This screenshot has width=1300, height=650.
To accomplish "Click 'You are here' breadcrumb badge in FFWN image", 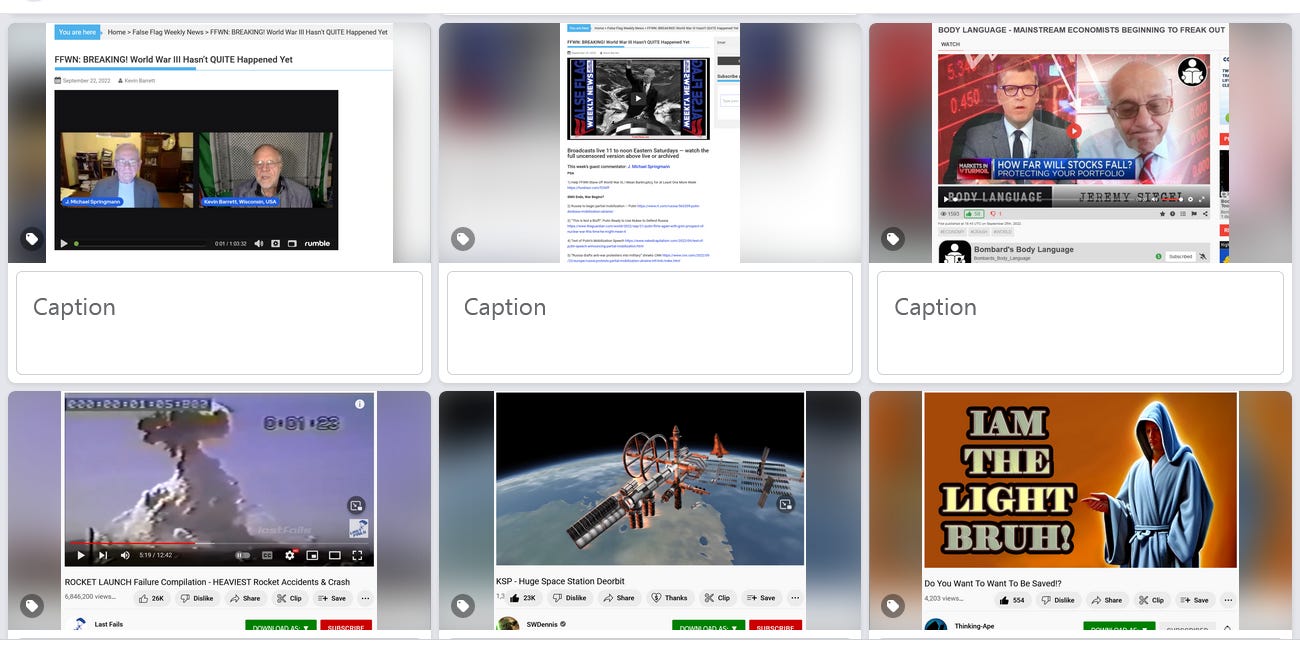I will 78,32.
